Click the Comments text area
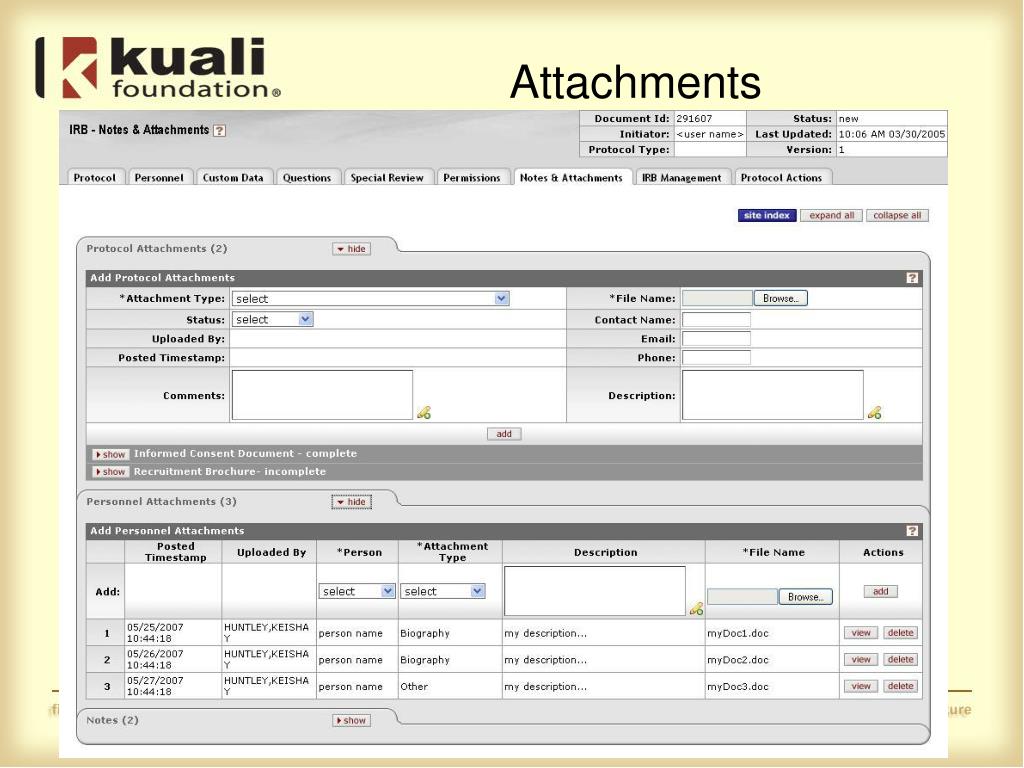 pos(323,395)
